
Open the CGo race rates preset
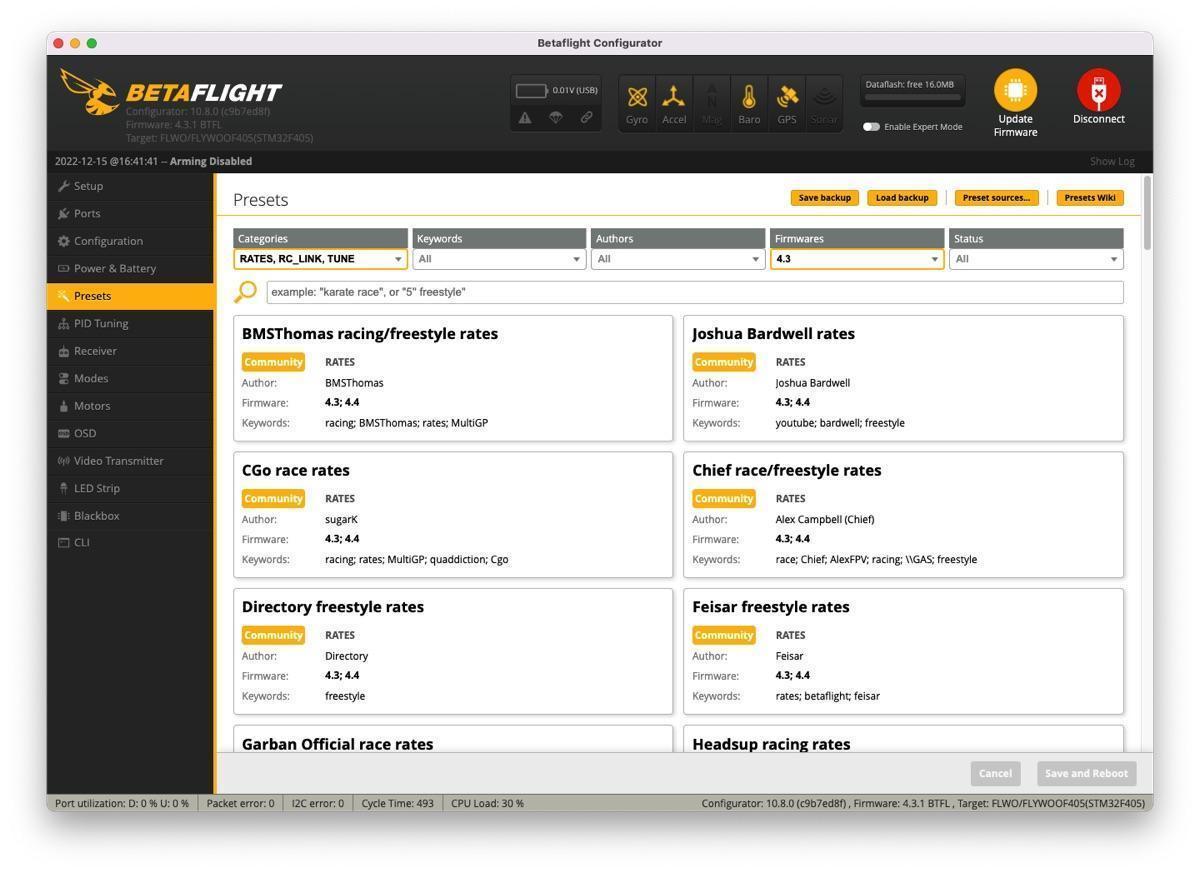pos(453,515)
